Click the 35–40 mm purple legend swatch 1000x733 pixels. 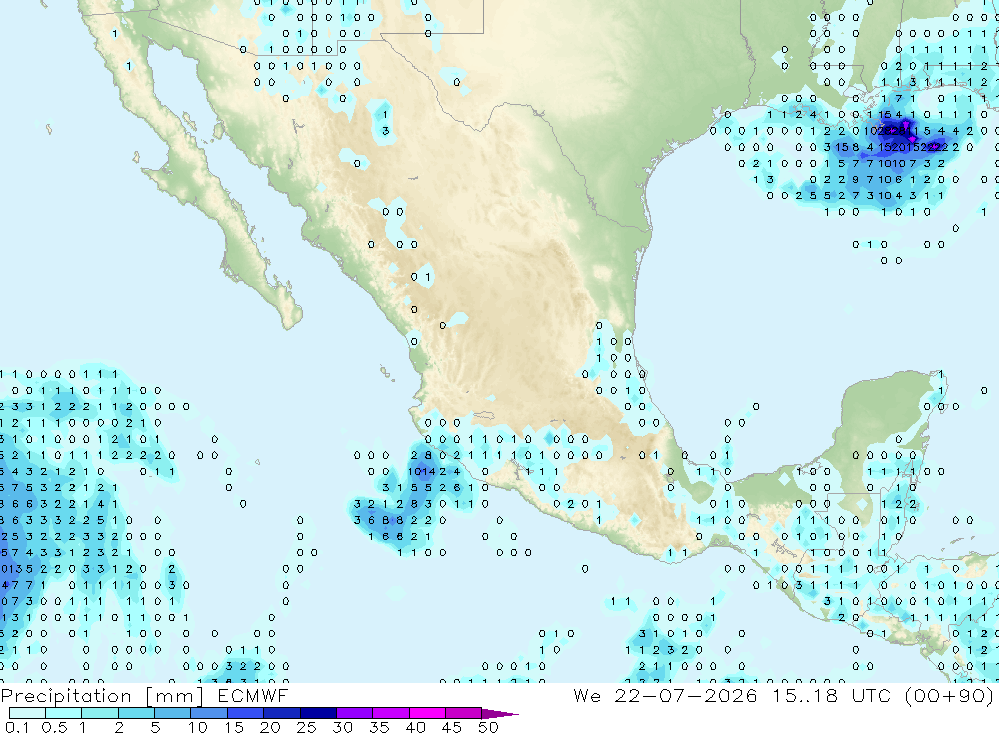391,713
